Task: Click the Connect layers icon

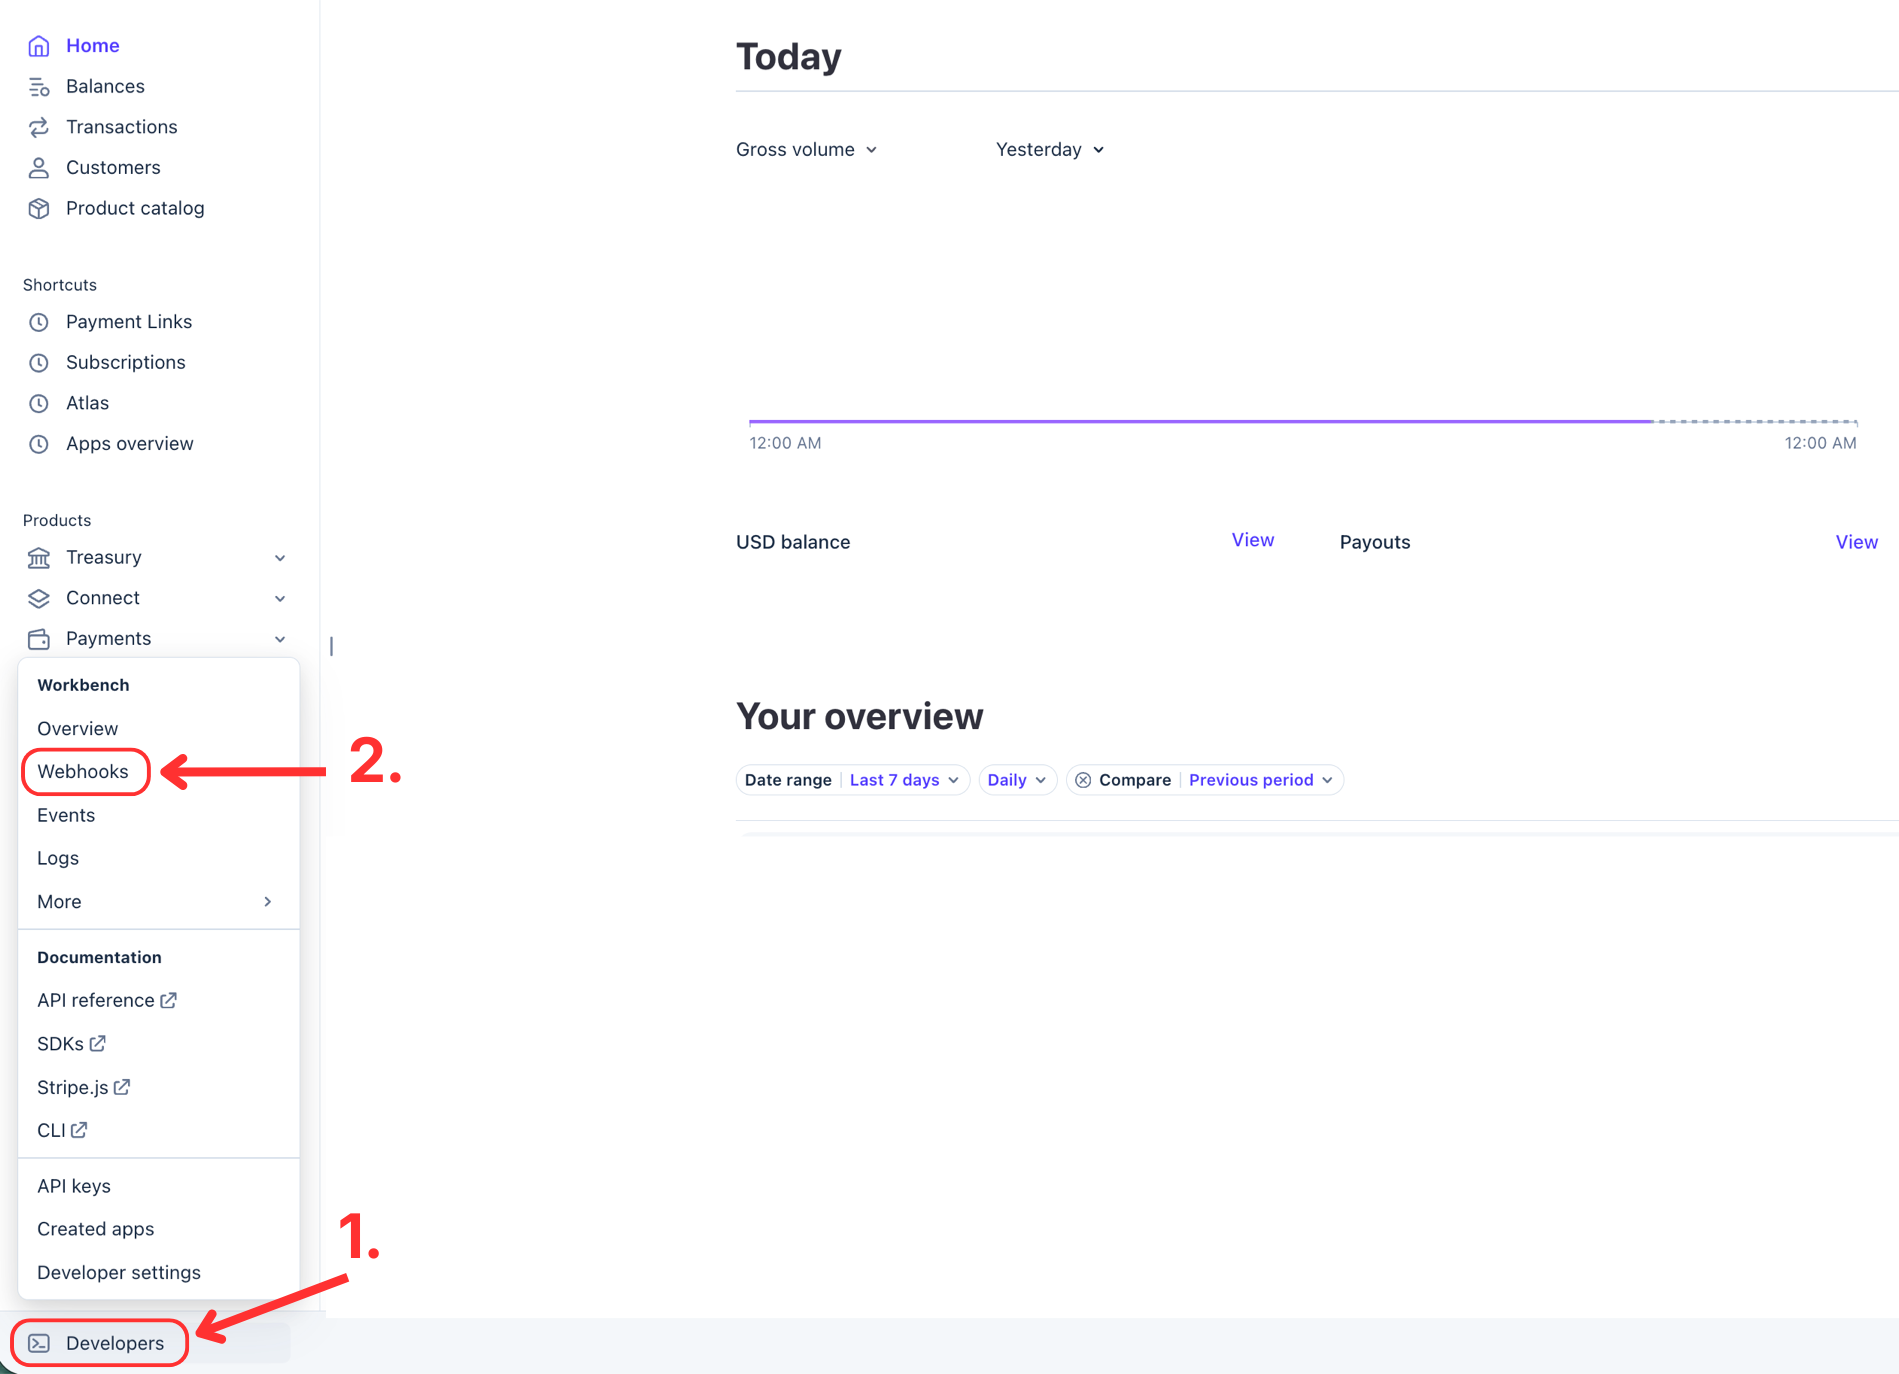Action: pyautogui.click(x=39, y=598)
